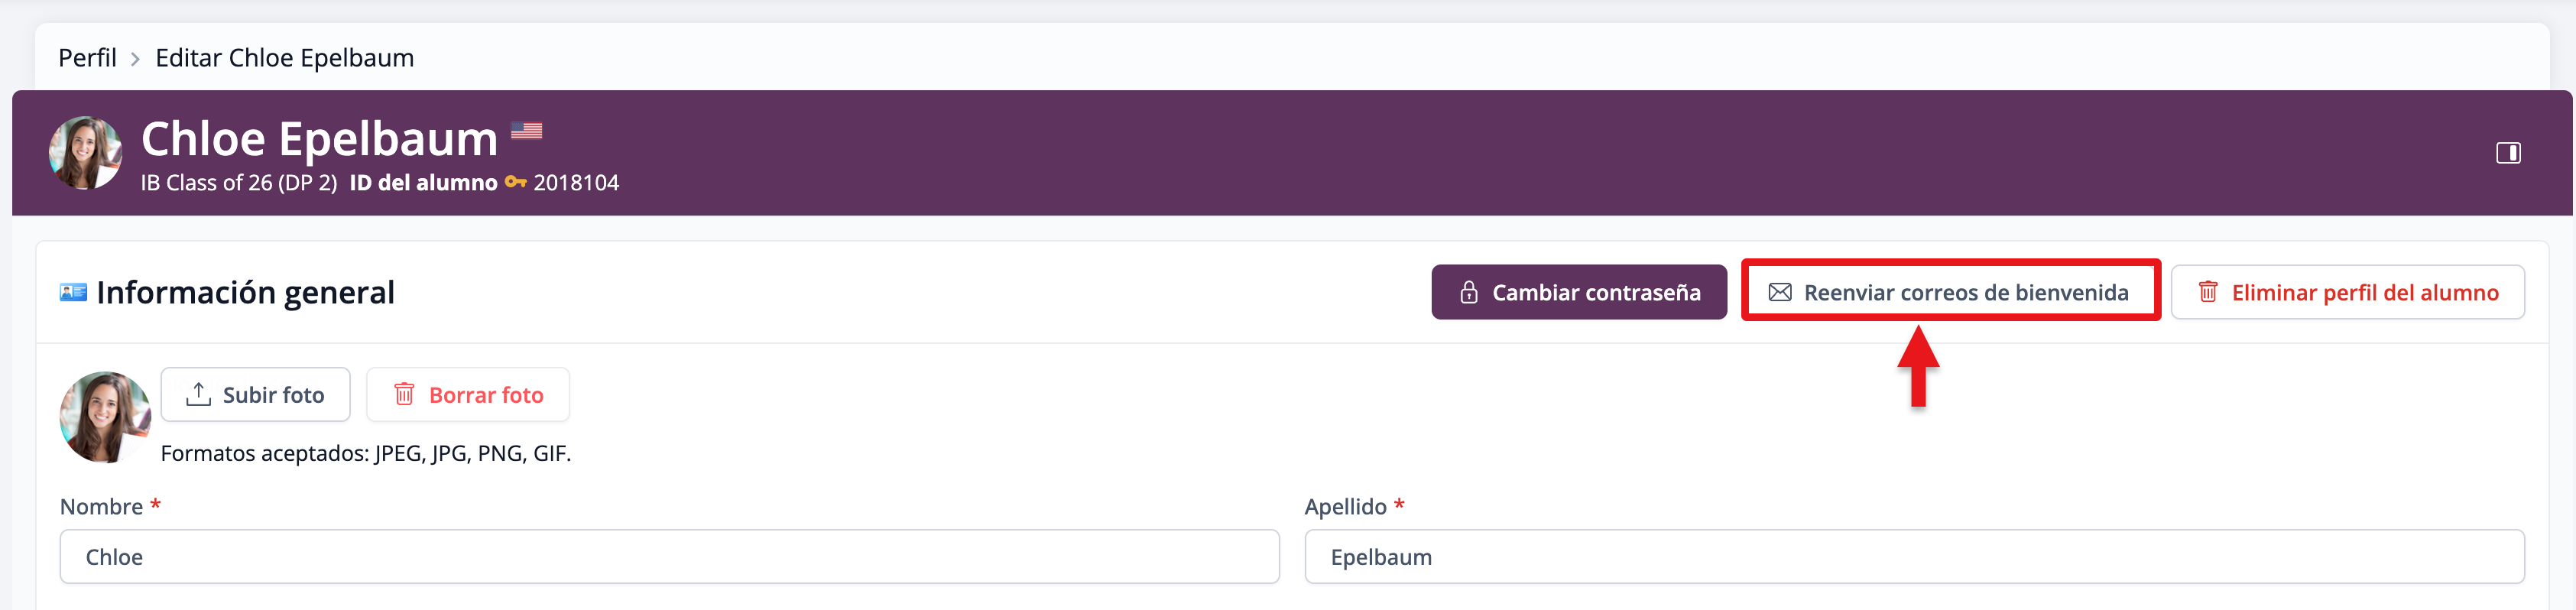2576x610 pixels.
Task: Click the Apellido field containing Epelbaum
Action: [1913, 557]
